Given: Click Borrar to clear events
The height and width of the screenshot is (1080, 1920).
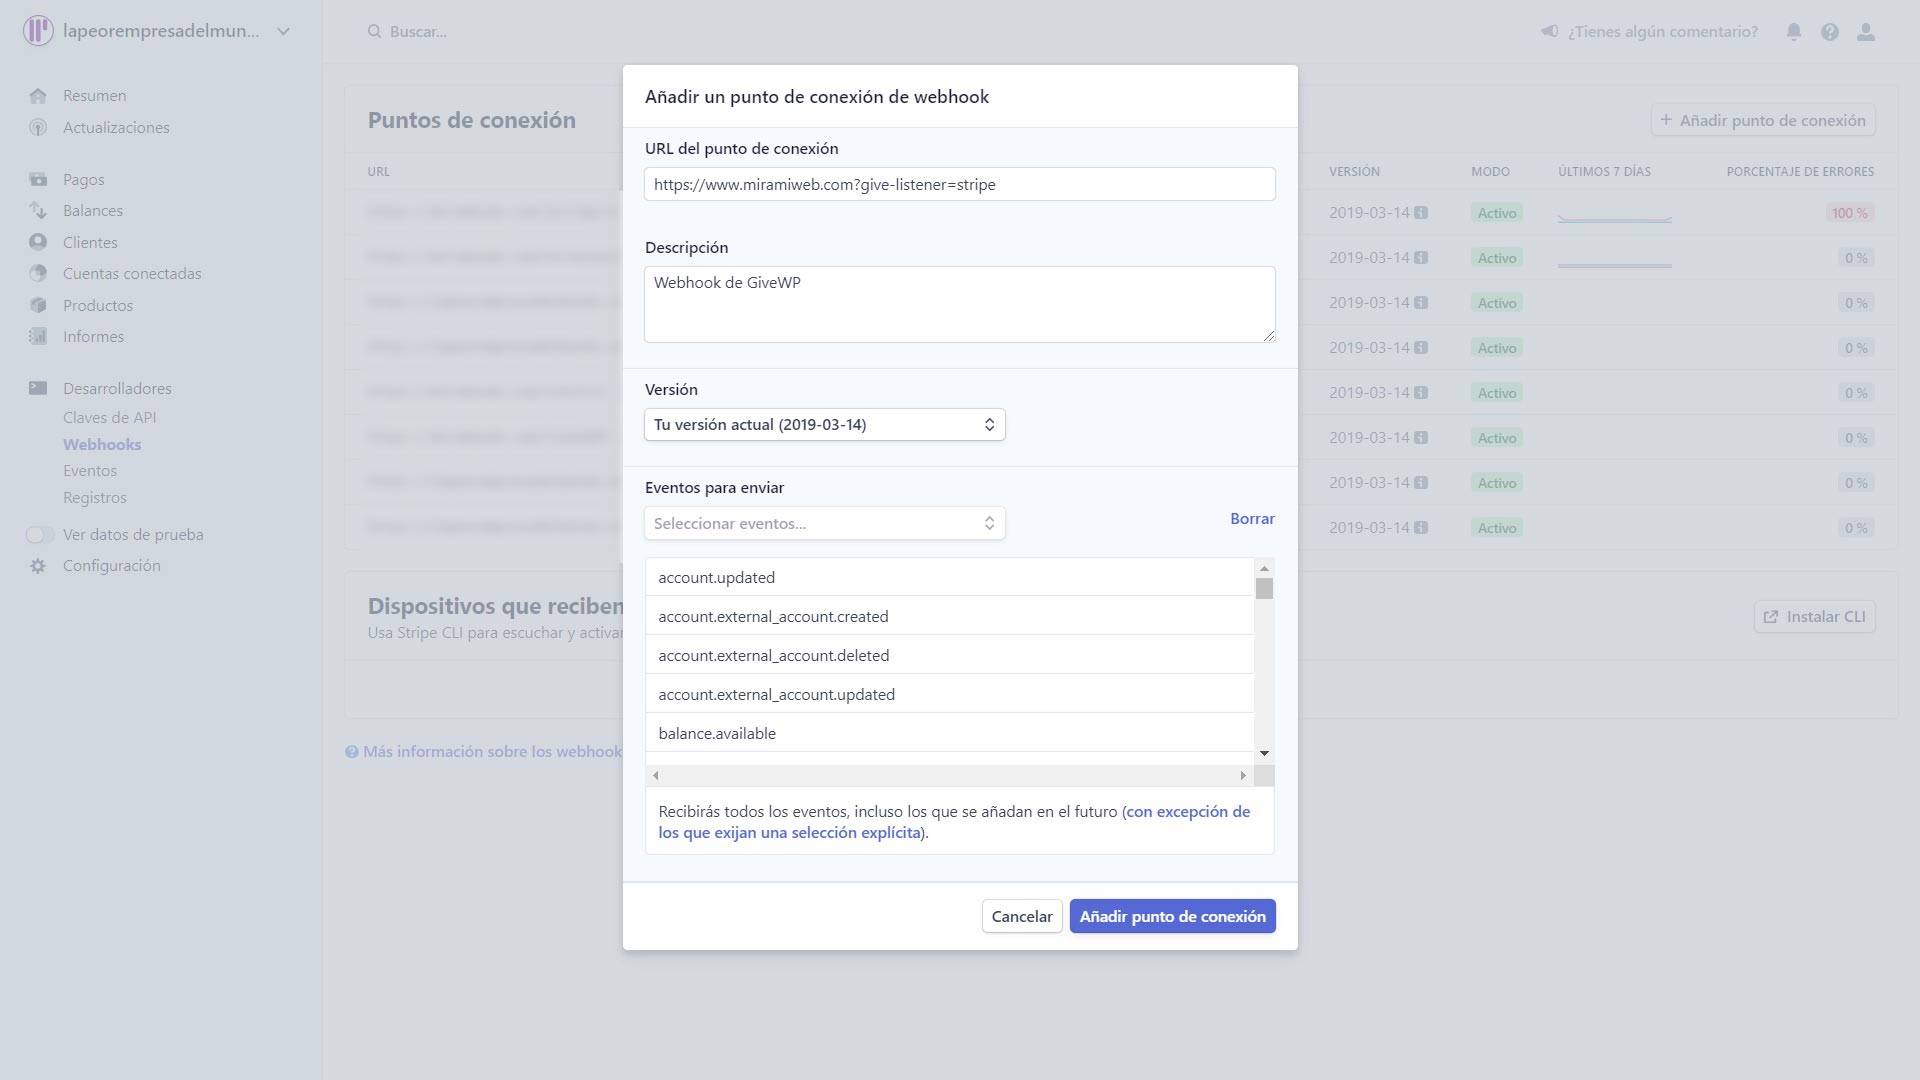Looking at the screenshot, I should pyautogui.click(x=1252, y=519).
